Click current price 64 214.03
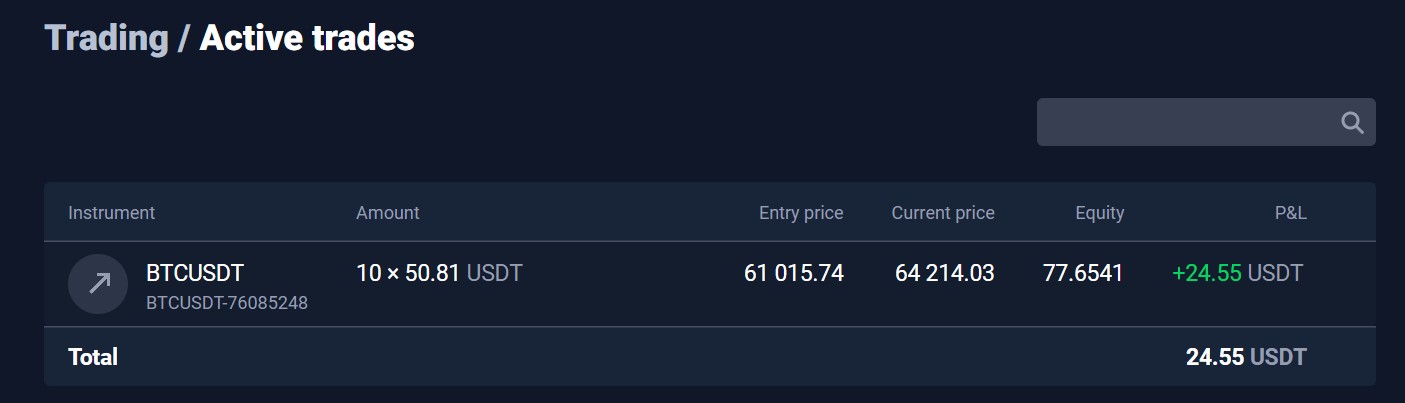Image resolution: width=1405 pixels, height=403 pixels. point(945,273)
